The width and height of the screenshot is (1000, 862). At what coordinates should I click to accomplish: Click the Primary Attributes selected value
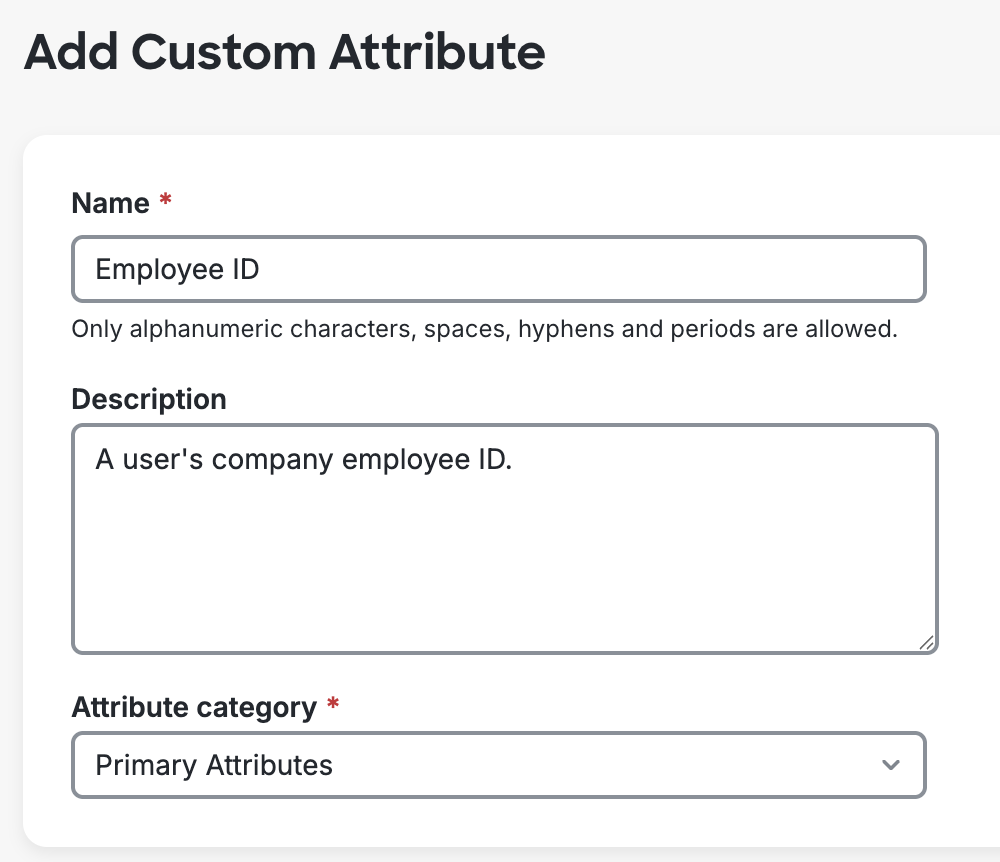click(x=213, y=765)
